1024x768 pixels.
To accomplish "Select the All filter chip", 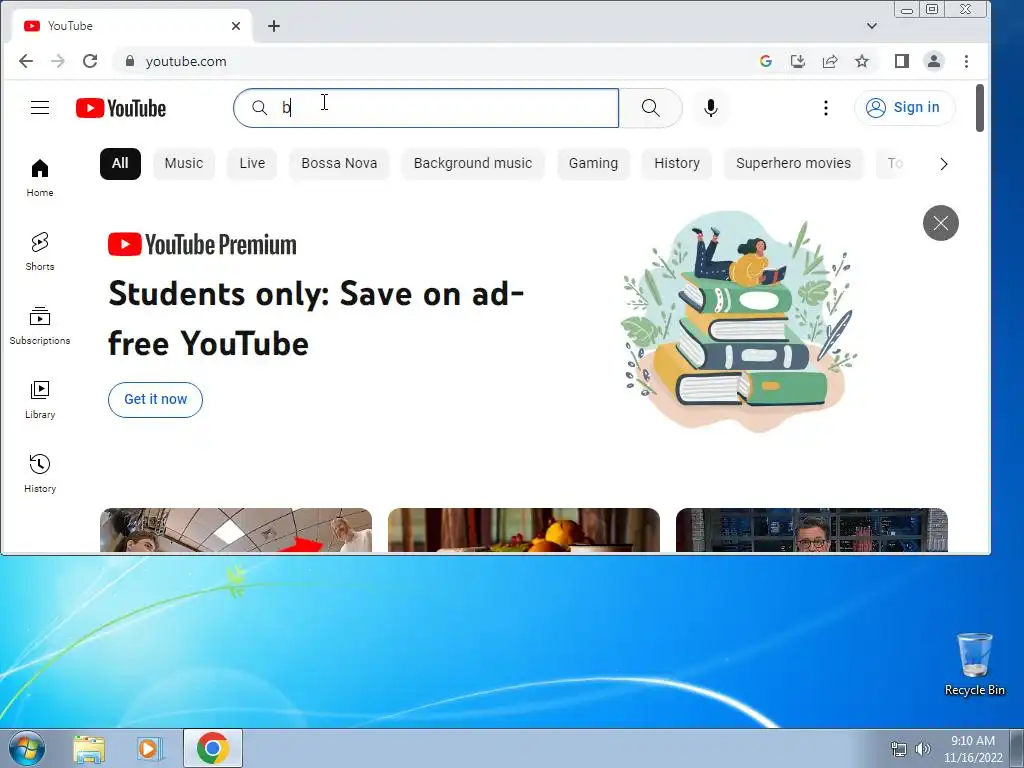I will [x=120, y=164].
